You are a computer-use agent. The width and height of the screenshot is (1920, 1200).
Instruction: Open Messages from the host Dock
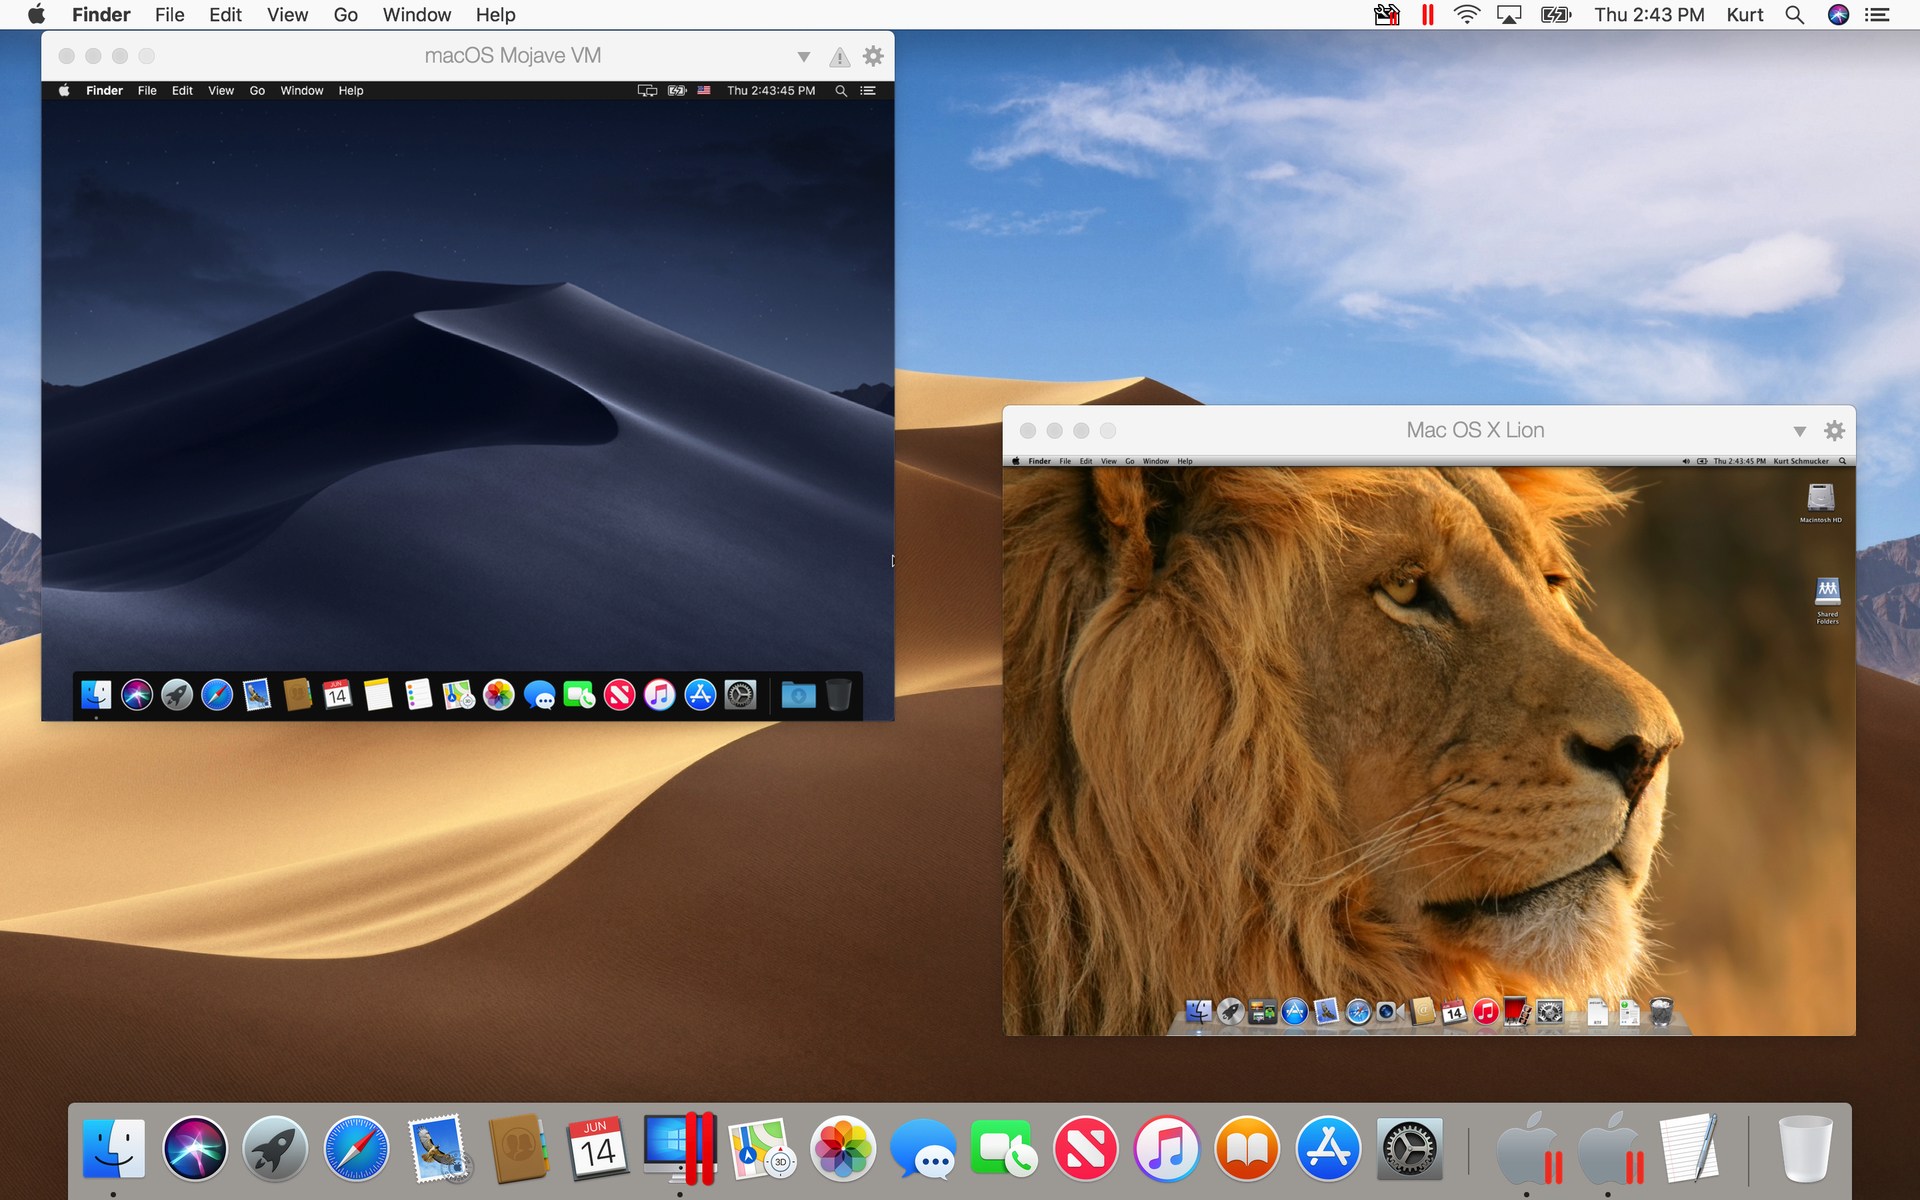tap(923, 1148)
